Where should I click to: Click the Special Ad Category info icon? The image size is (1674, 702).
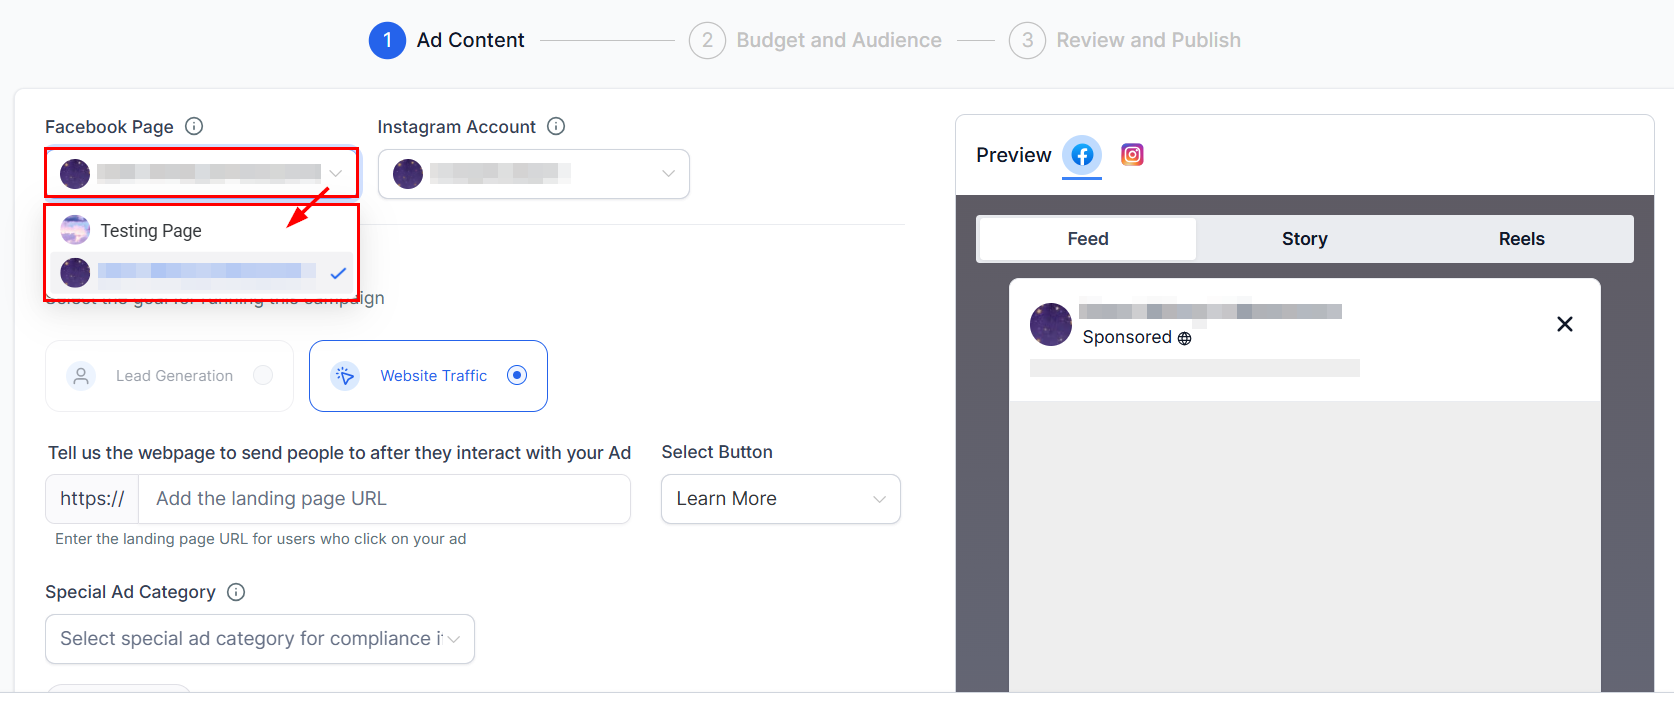coord(236,592)
